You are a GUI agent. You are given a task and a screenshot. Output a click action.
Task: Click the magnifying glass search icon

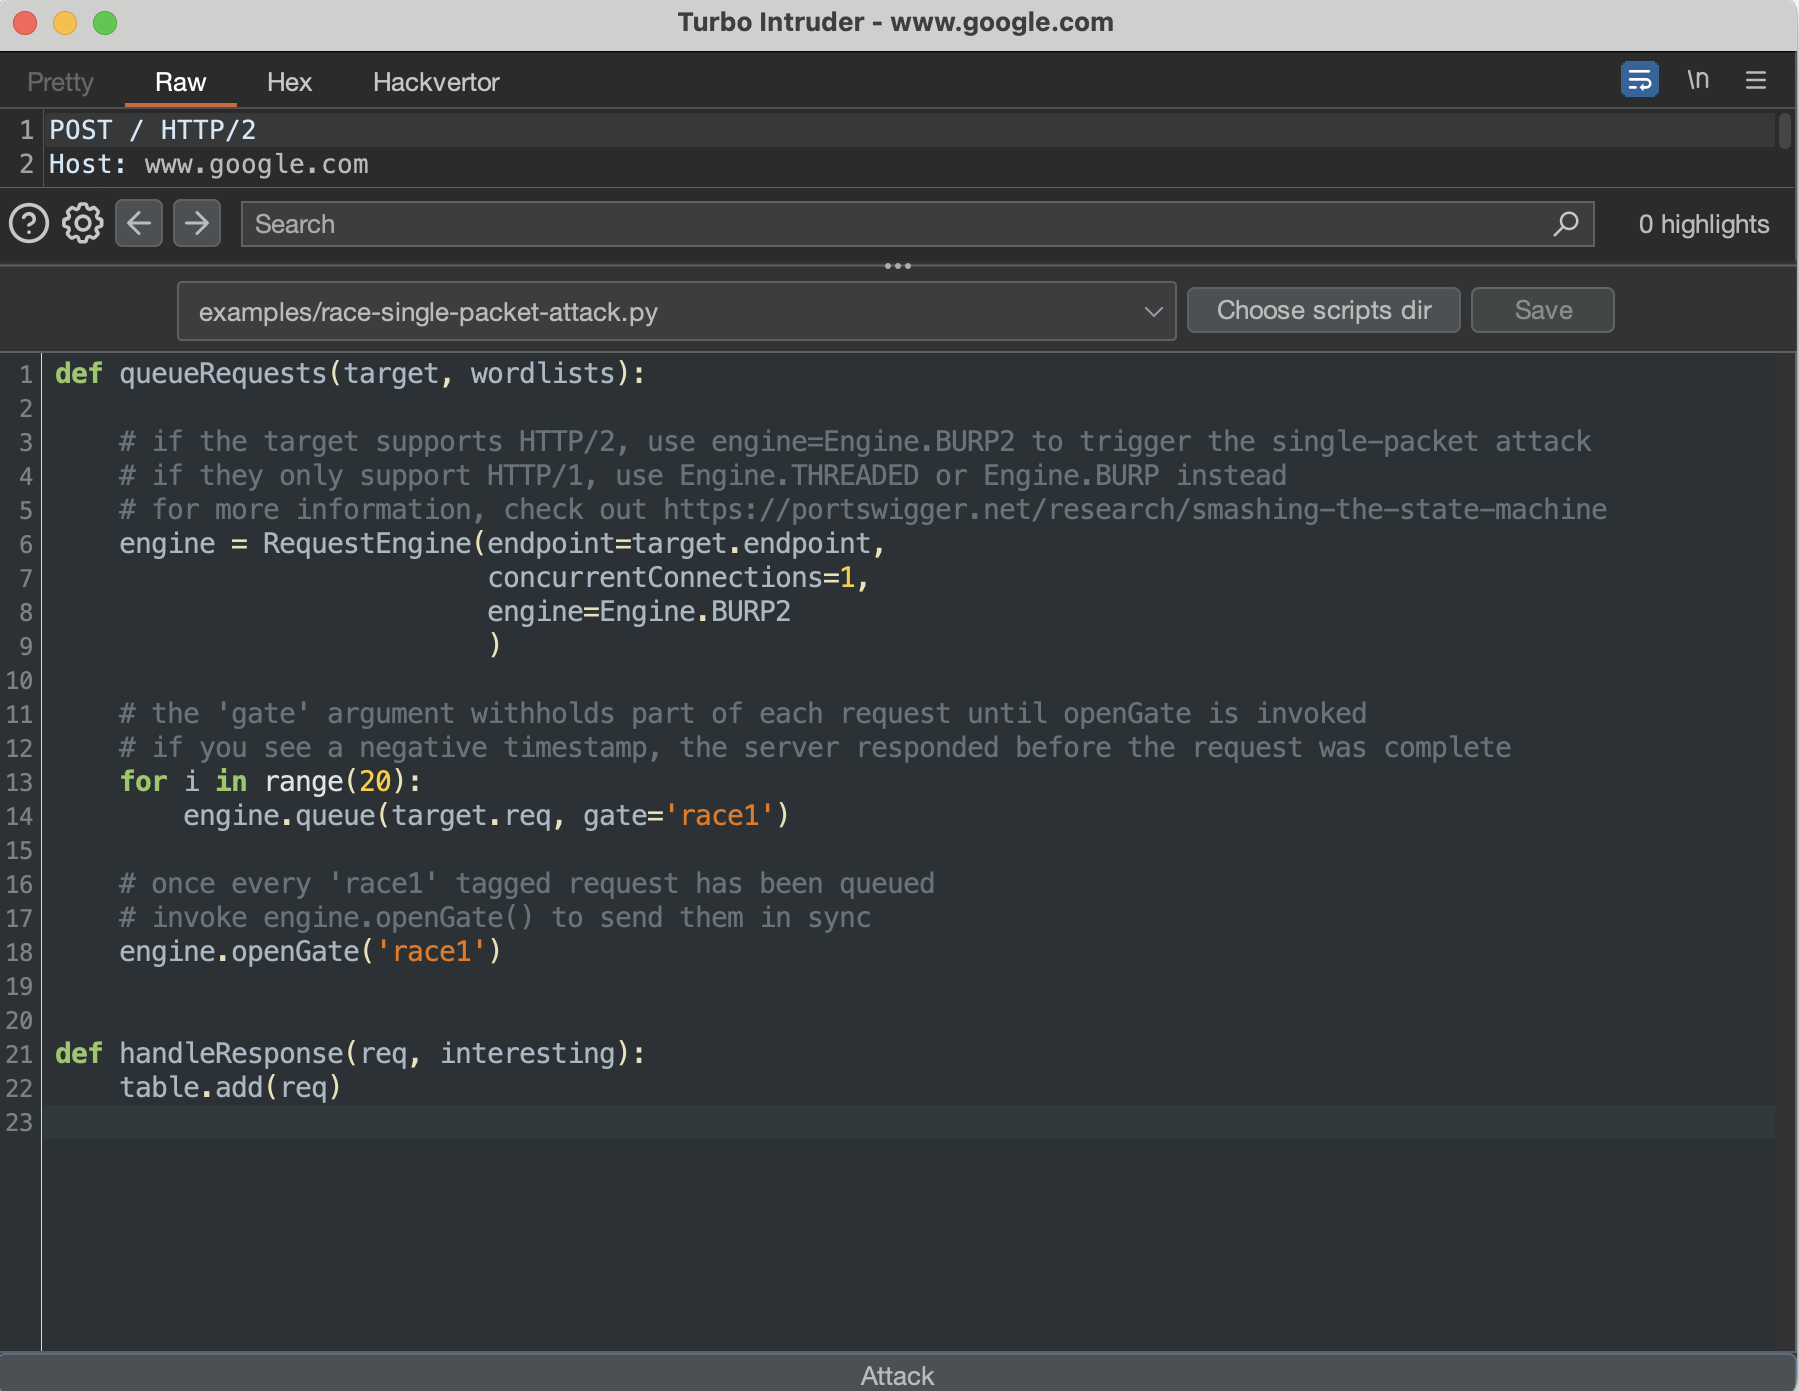[x=1565, y=224]
